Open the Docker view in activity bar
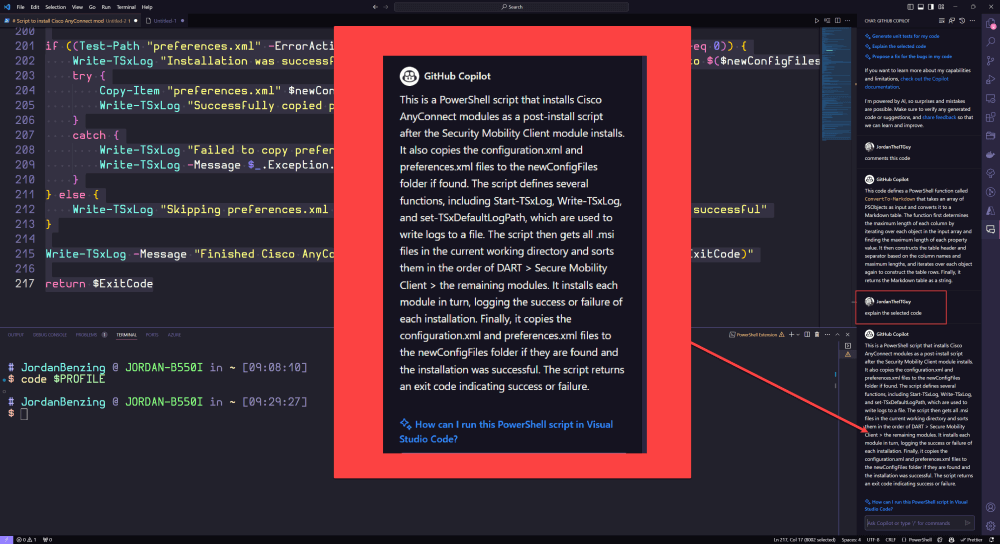 tap(991, 154)
